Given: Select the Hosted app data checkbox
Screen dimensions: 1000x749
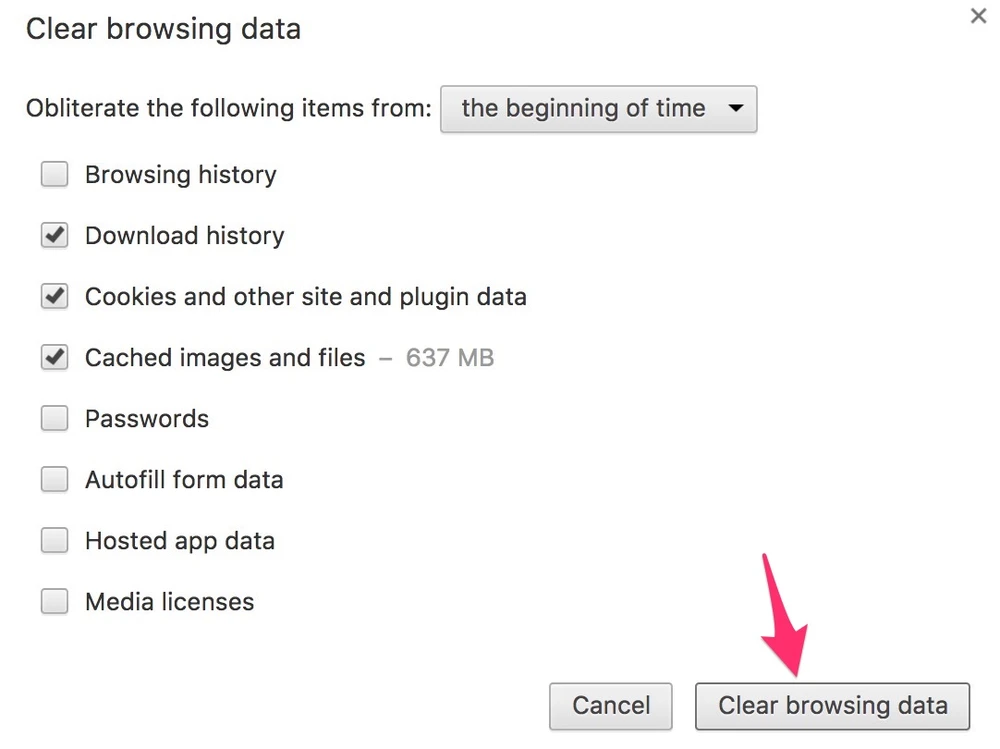Looking at the screenshot, I should pyautogui.click(x=54, y=541).
